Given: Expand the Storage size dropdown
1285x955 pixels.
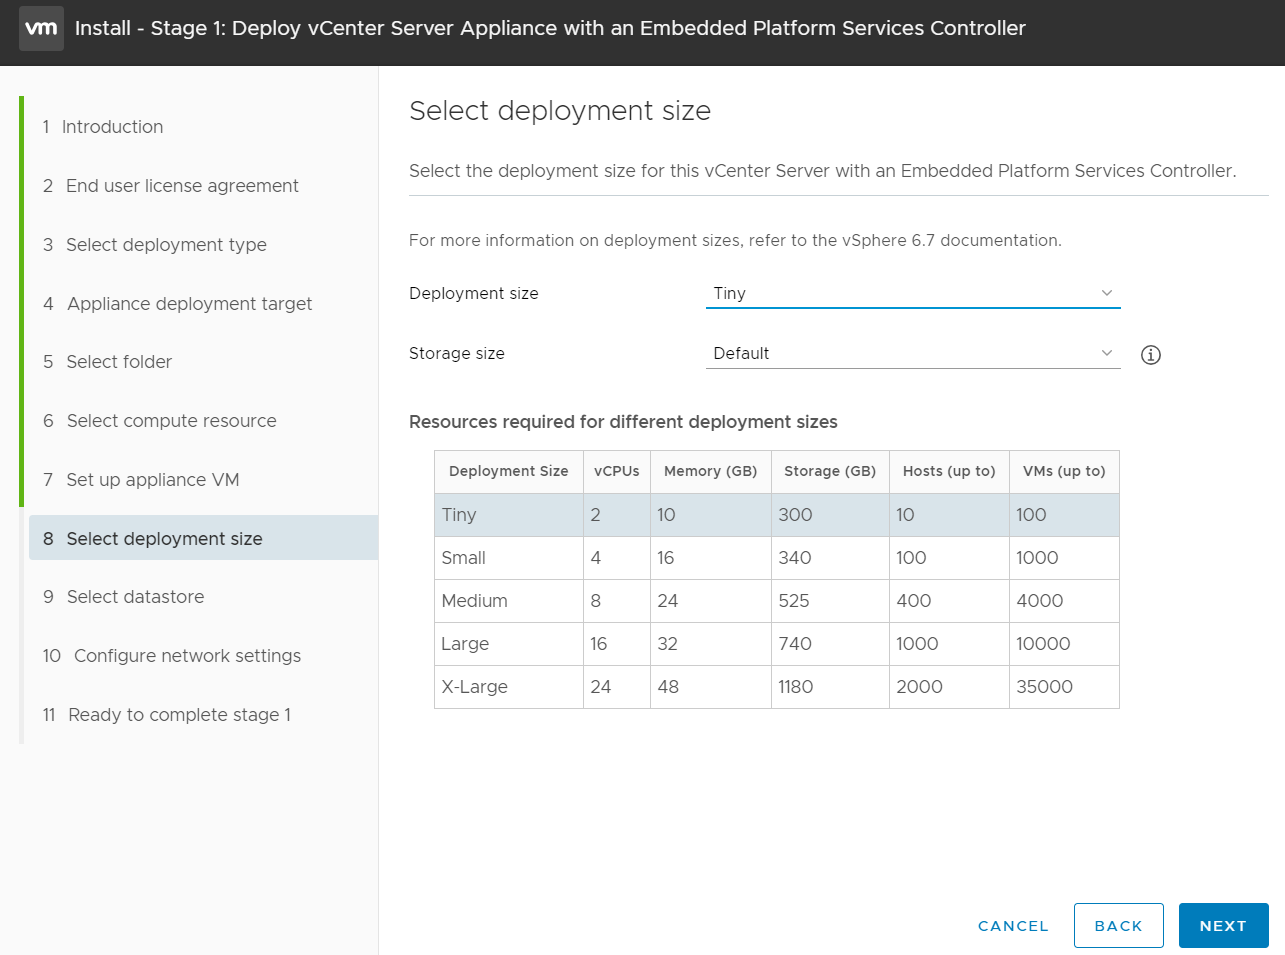Looking at the screenshot, I should click(x=912, y=353).
